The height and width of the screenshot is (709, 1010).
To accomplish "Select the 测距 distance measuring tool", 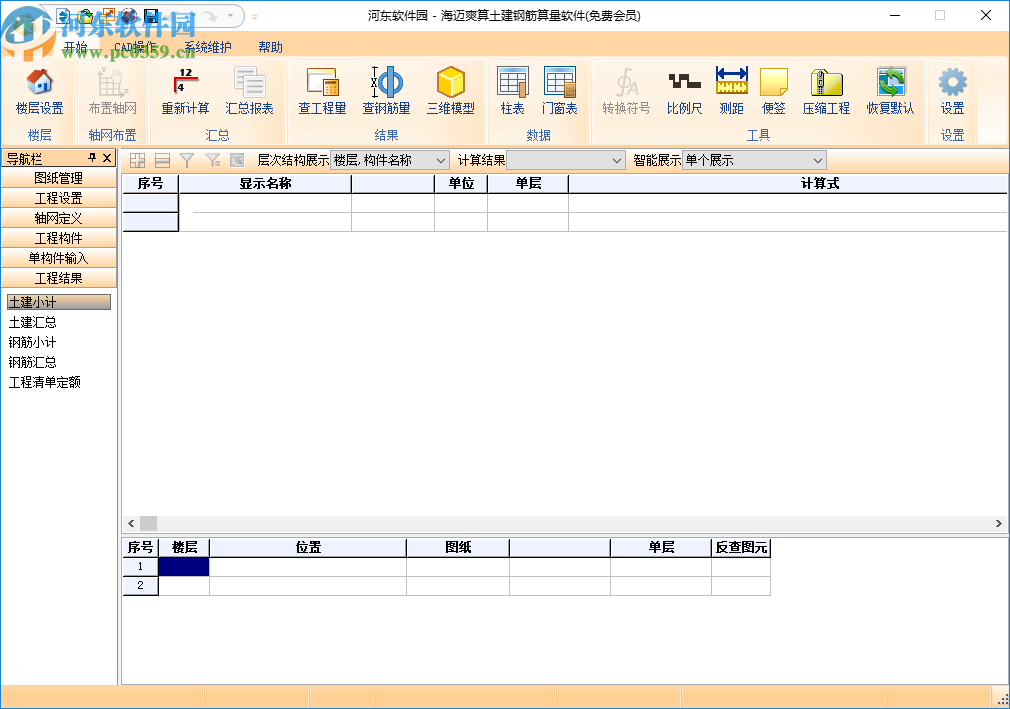I will (x=732, y=92).
